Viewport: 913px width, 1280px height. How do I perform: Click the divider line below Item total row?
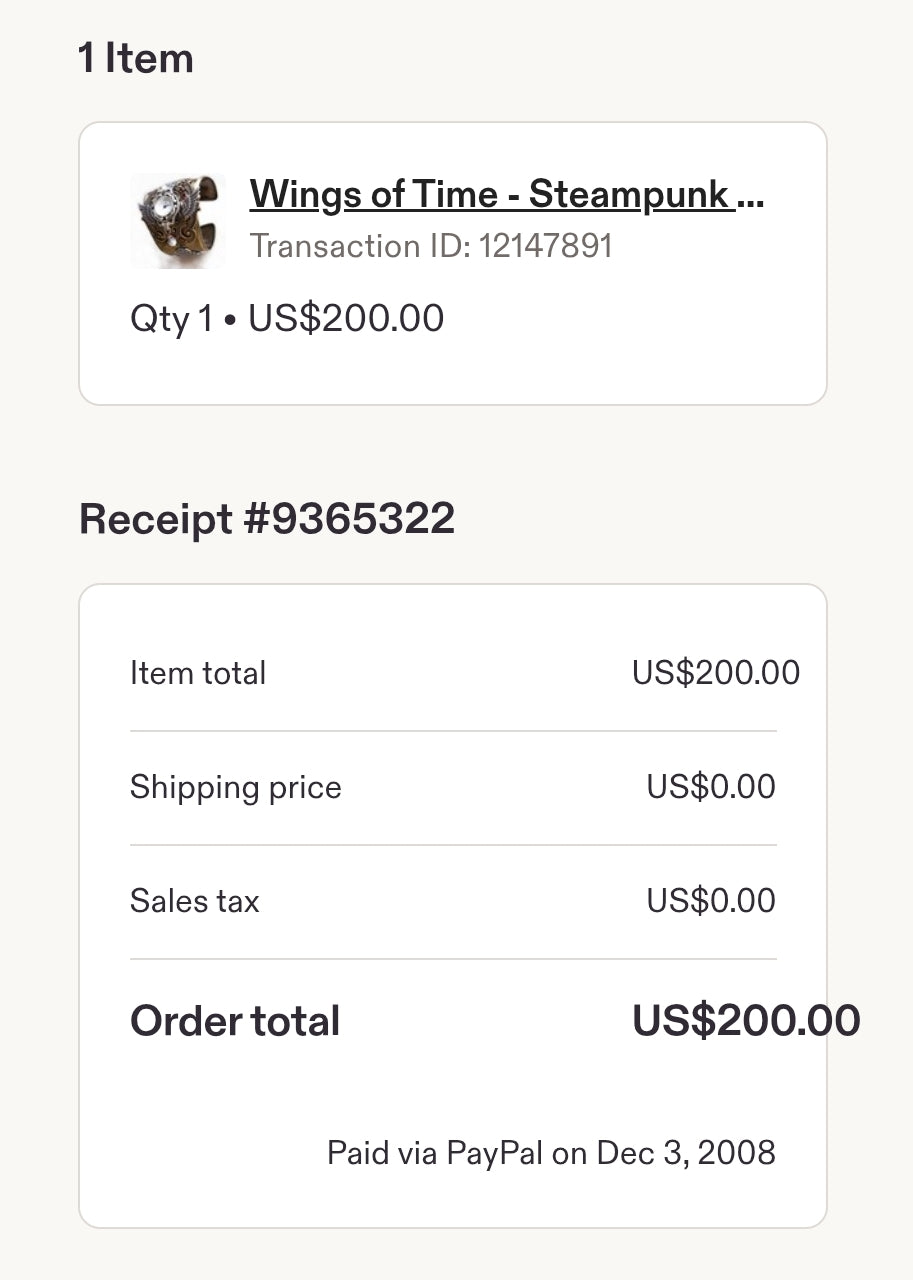point(453,731)
